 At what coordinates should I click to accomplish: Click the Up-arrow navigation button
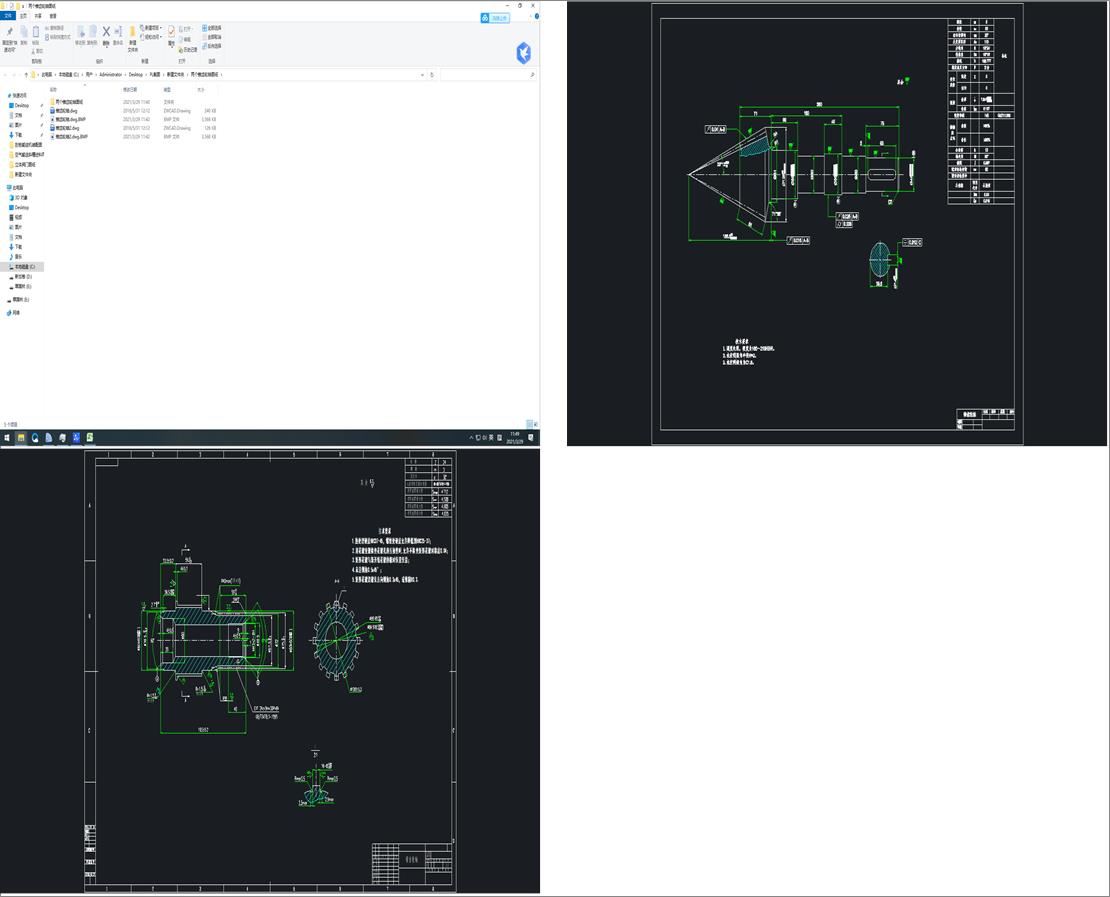coord(26,75)
